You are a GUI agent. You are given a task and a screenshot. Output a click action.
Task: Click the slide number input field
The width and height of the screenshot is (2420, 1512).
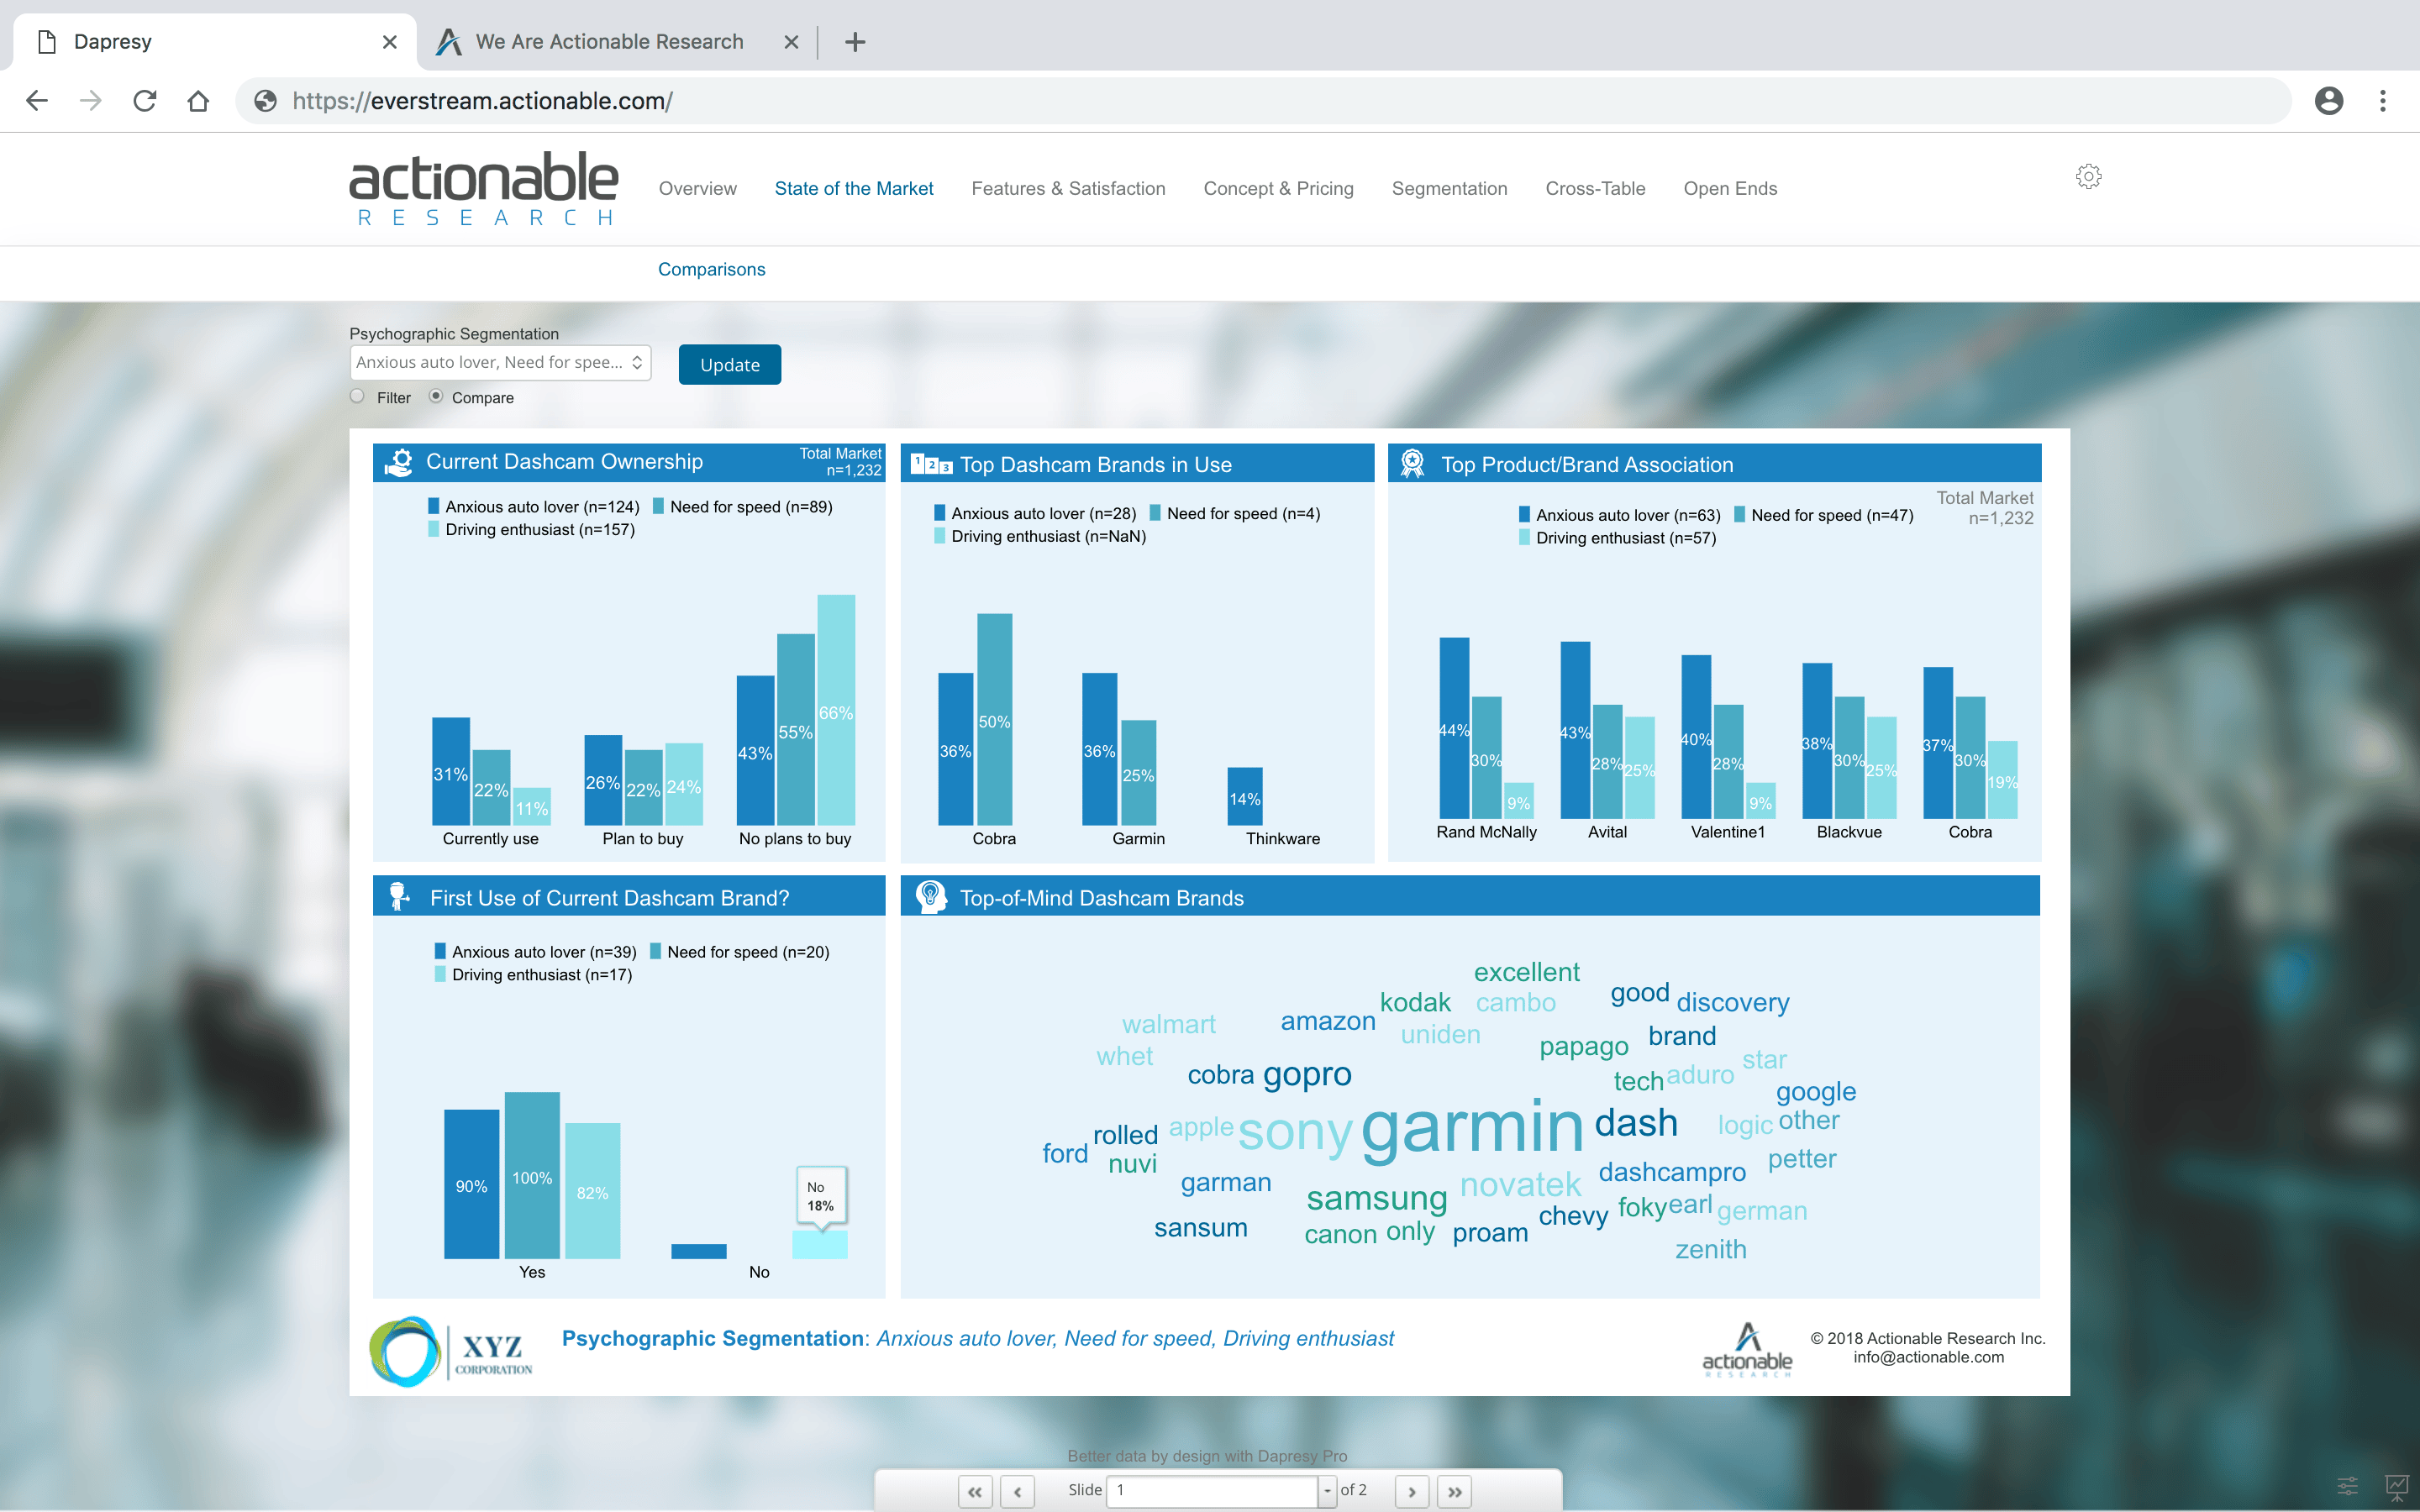click(x=1213, y=1491)
